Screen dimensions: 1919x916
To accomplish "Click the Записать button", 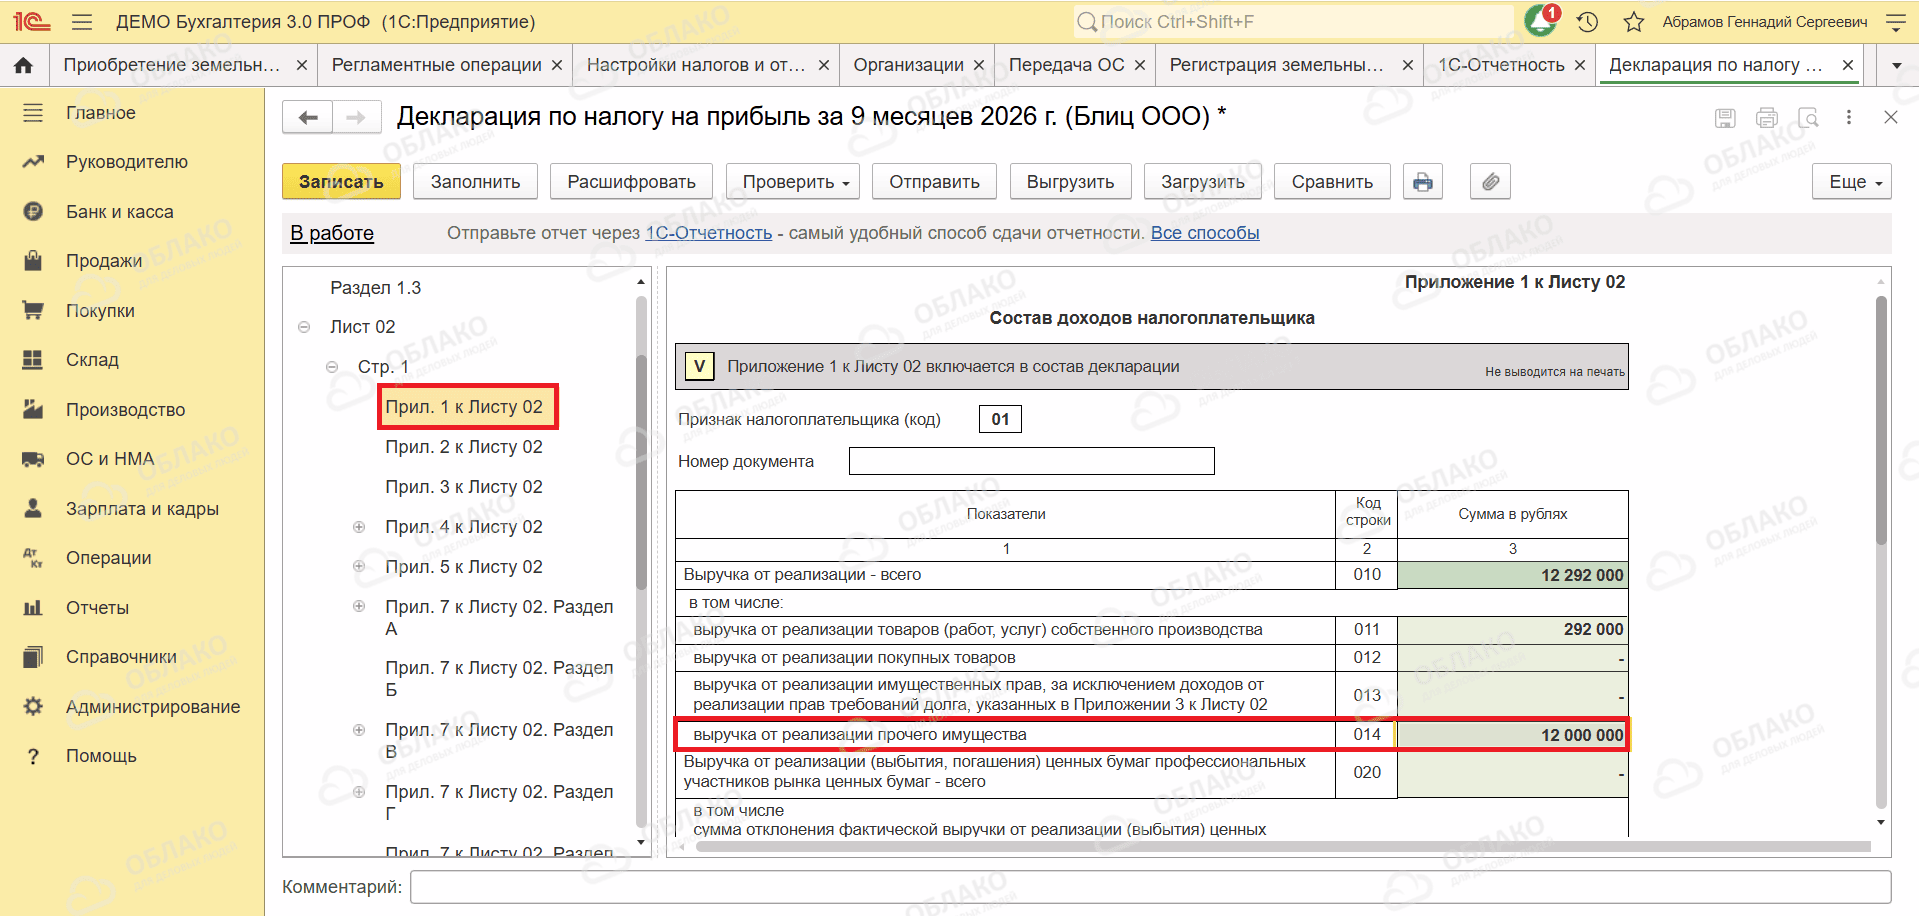I will tap(341, 182).
